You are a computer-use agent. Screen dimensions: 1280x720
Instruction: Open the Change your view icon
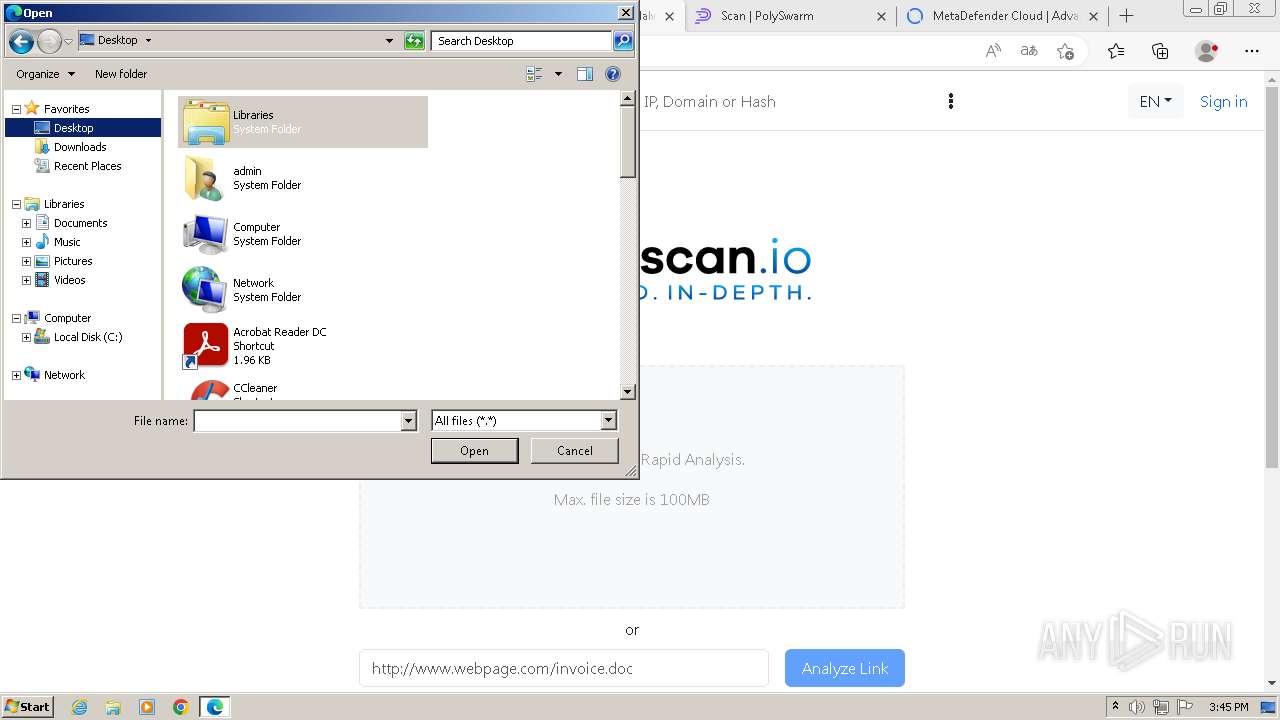pos(534,74)
